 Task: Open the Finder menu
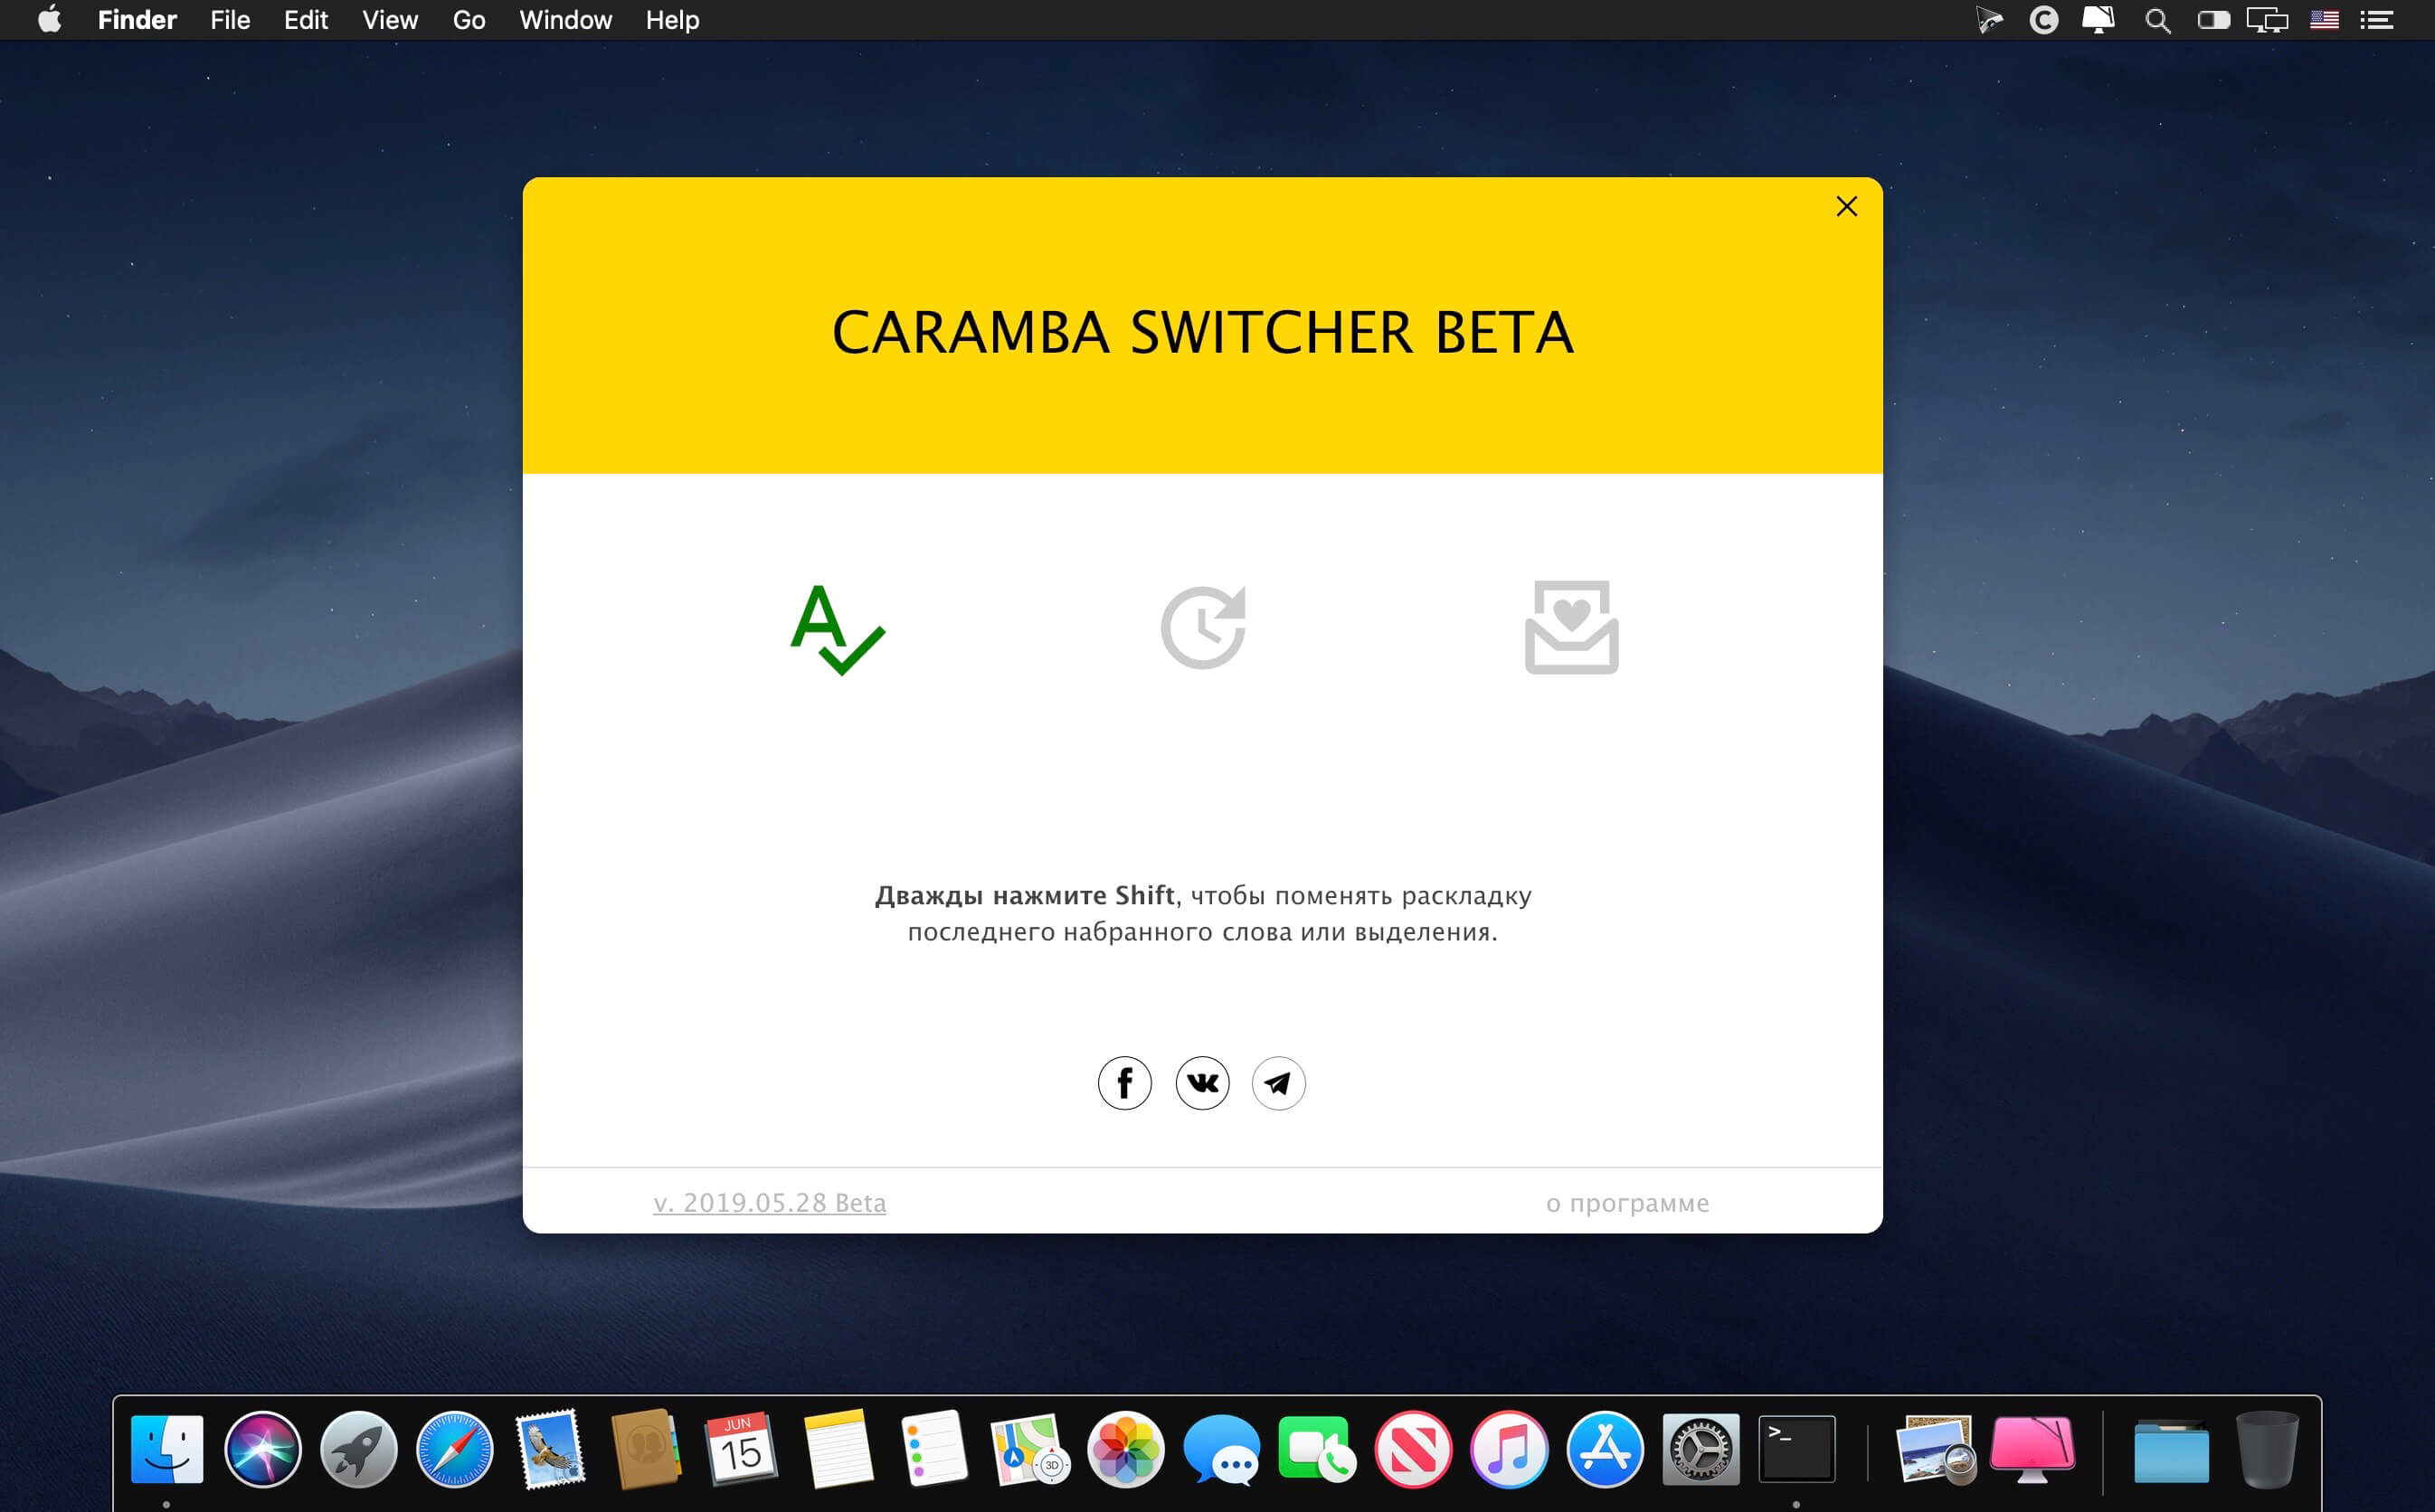[137, 20]
